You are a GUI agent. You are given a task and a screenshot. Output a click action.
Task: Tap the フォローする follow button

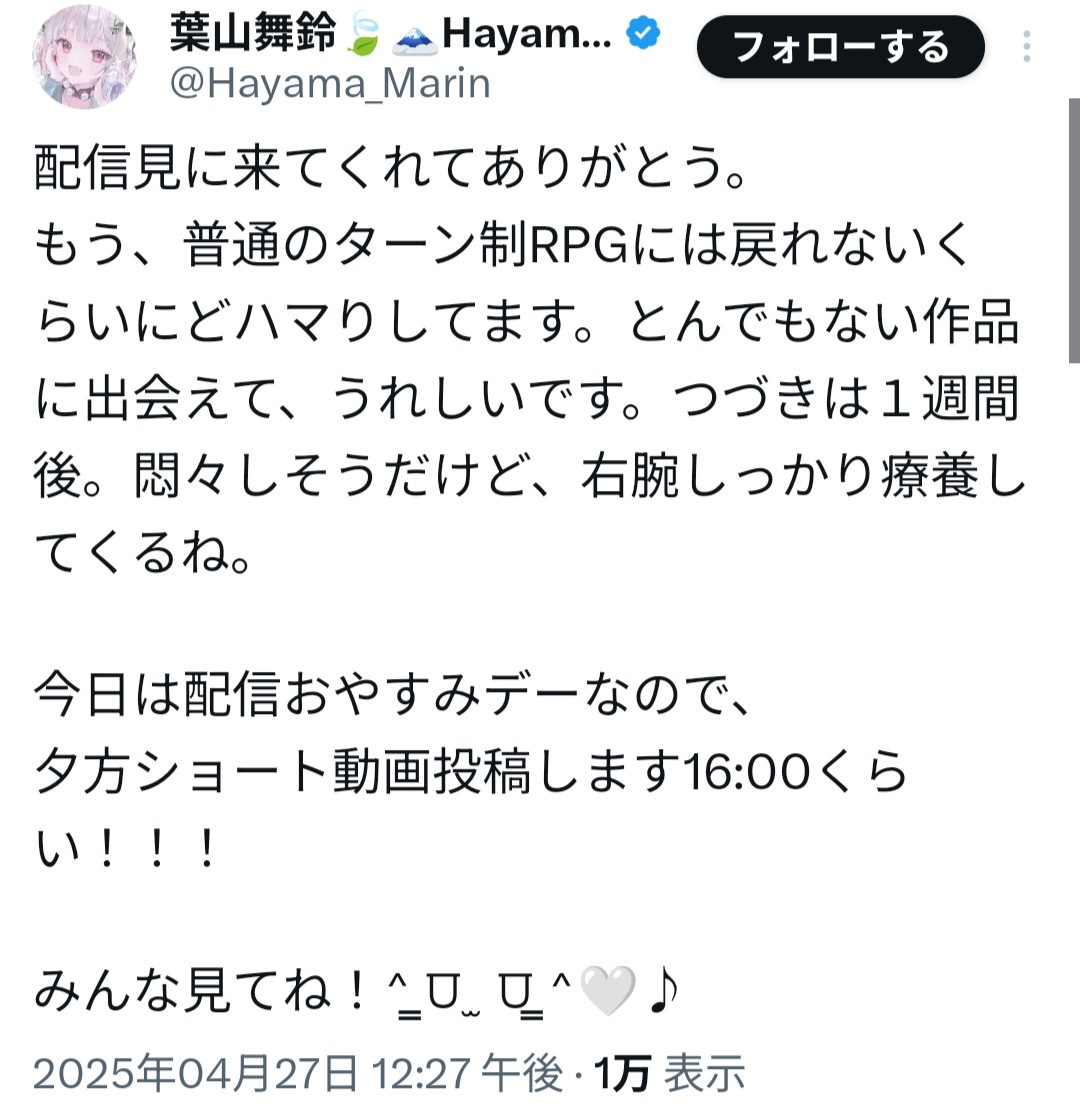(x=841, y=47)
